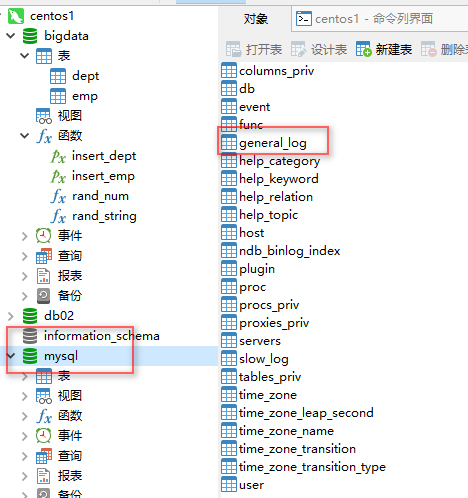Select the func table
Viewport: 468px width, 498px height.
coord(242,125)
